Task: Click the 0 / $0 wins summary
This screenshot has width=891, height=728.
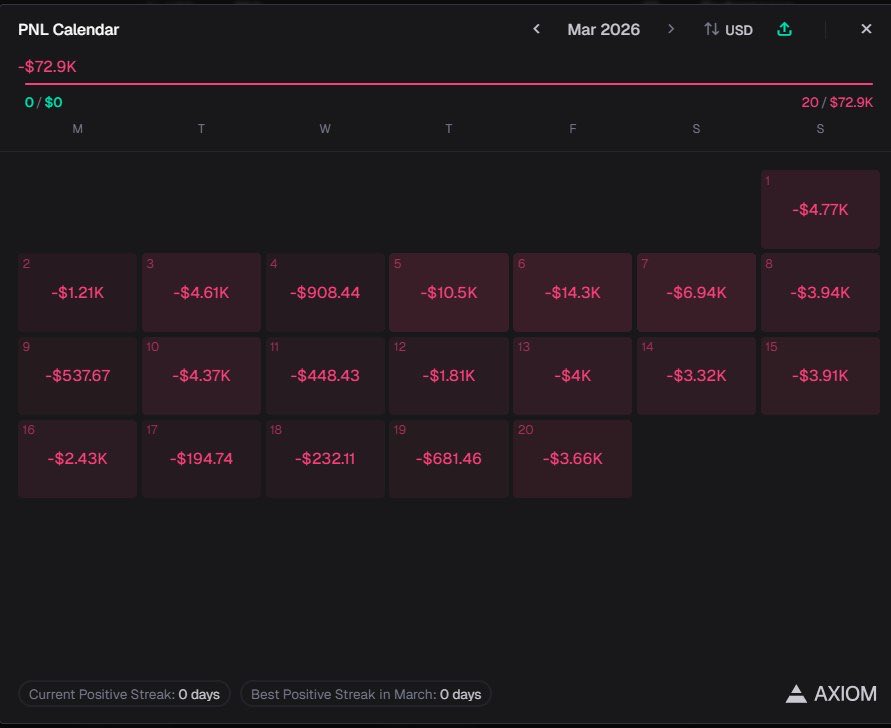Action: (44, 102)
